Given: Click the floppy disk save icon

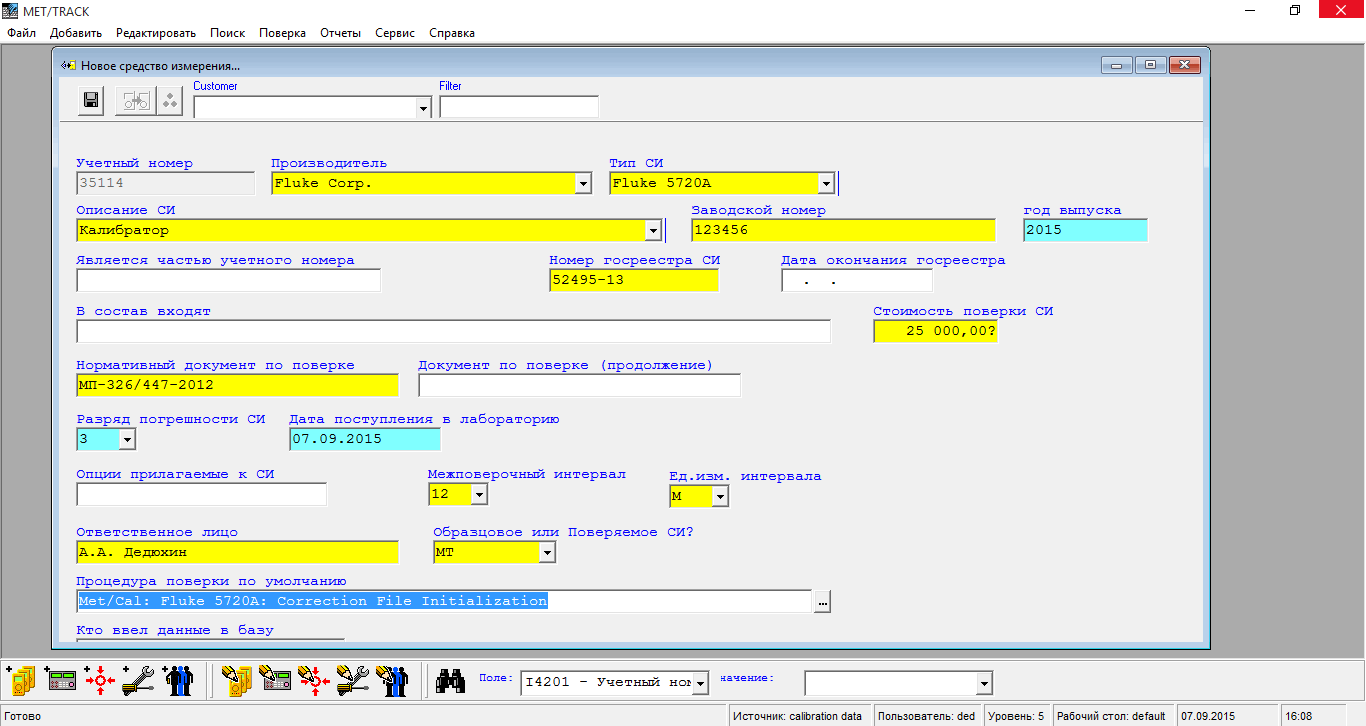Looking at the screenshot, I should [91, 101].
